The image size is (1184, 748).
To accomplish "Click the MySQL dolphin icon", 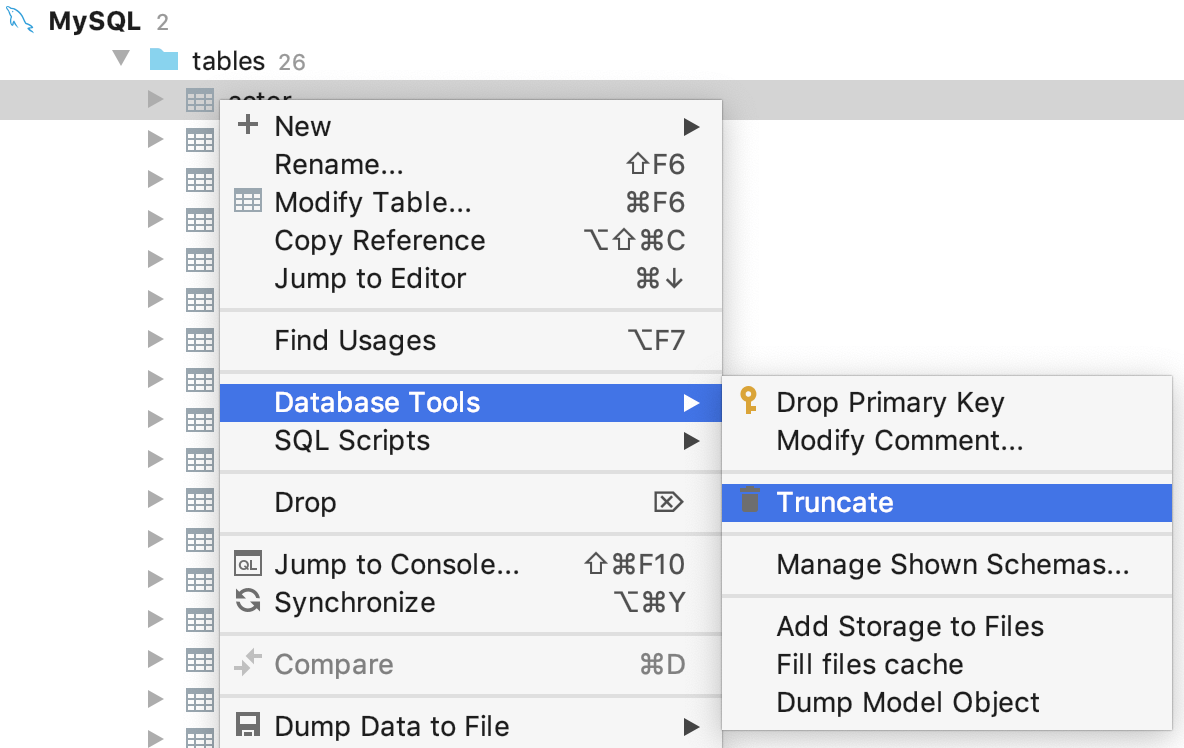I will [20, 19].
